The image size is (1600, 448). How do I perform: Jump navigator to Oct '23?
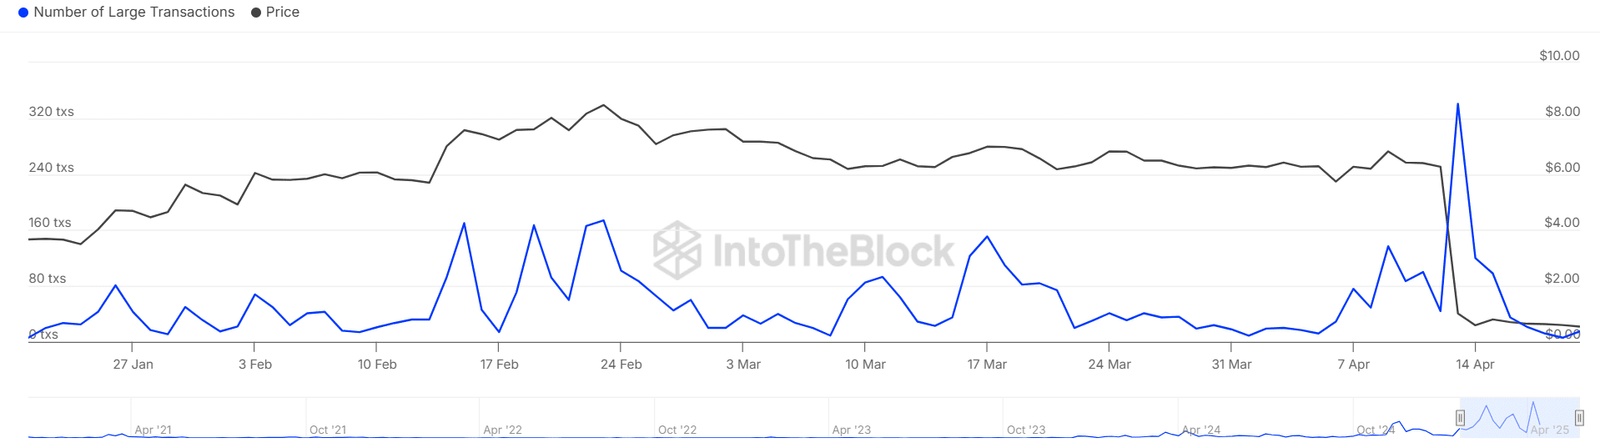(1026, 430)
